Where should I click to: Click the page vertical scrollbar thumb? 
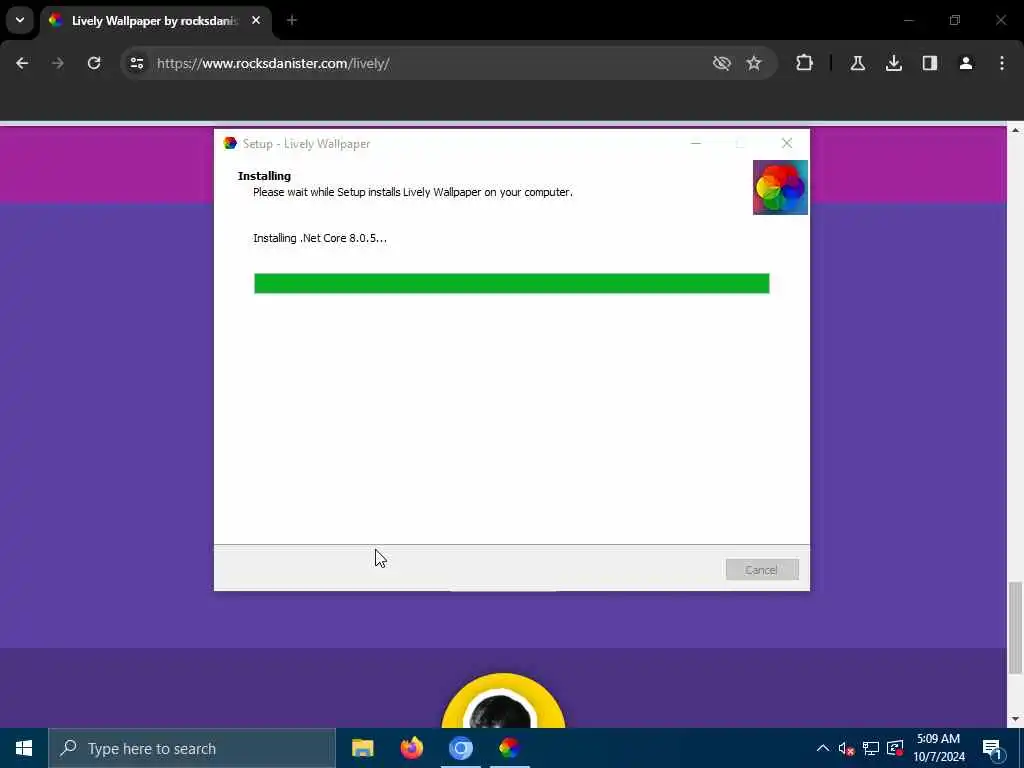pos(1015,628)
